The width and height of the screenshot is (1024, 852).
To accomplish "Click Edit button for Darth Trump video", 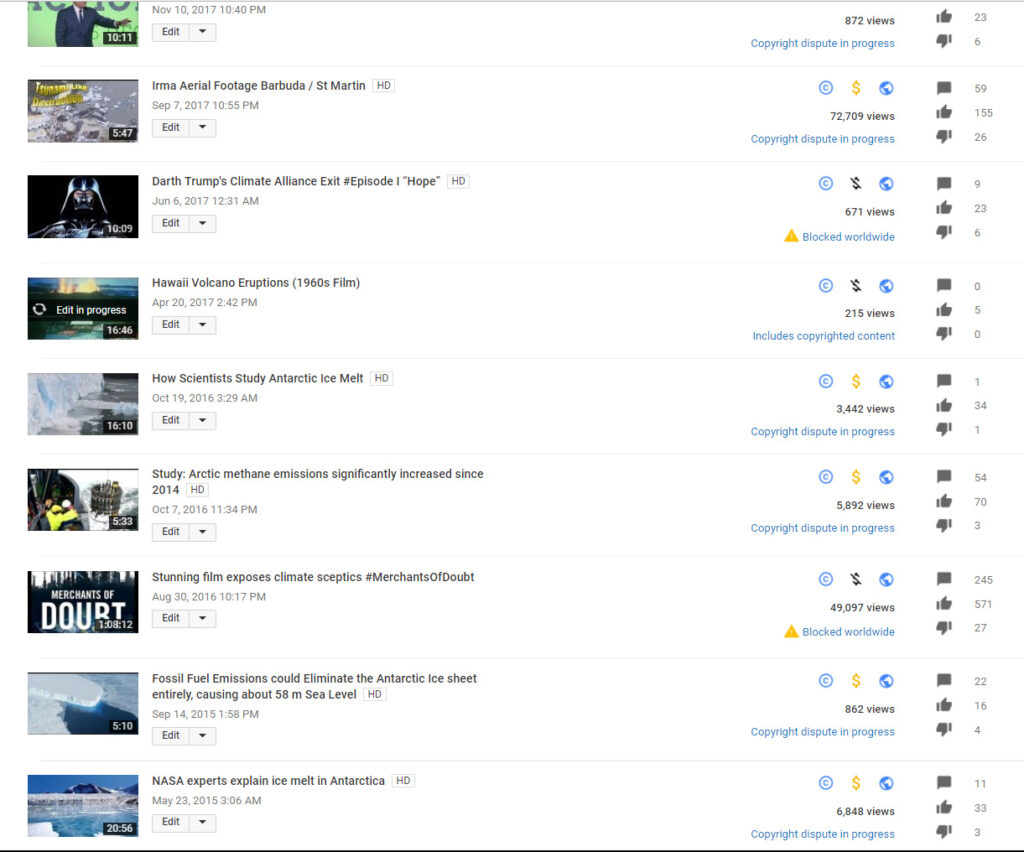I will 171,223.
